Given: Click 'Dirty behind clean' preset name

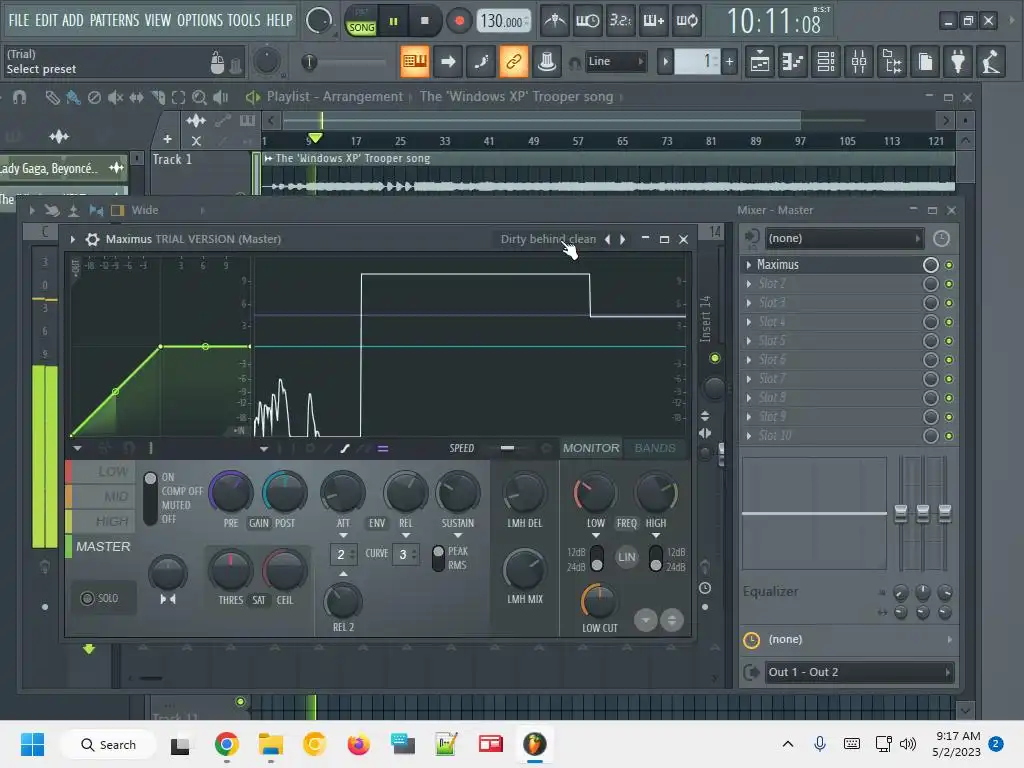Looking at the screenshot, I should coord(548,239).
